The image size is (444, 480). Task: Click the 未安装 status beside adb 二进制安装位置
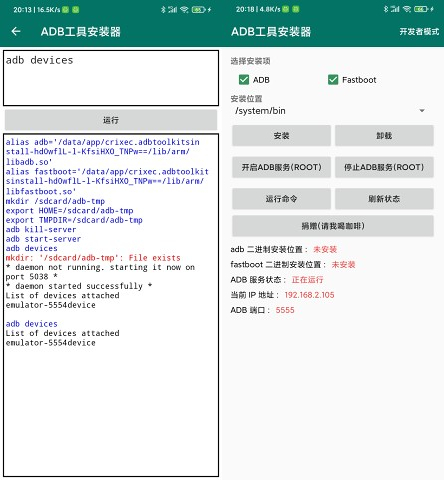325,249
